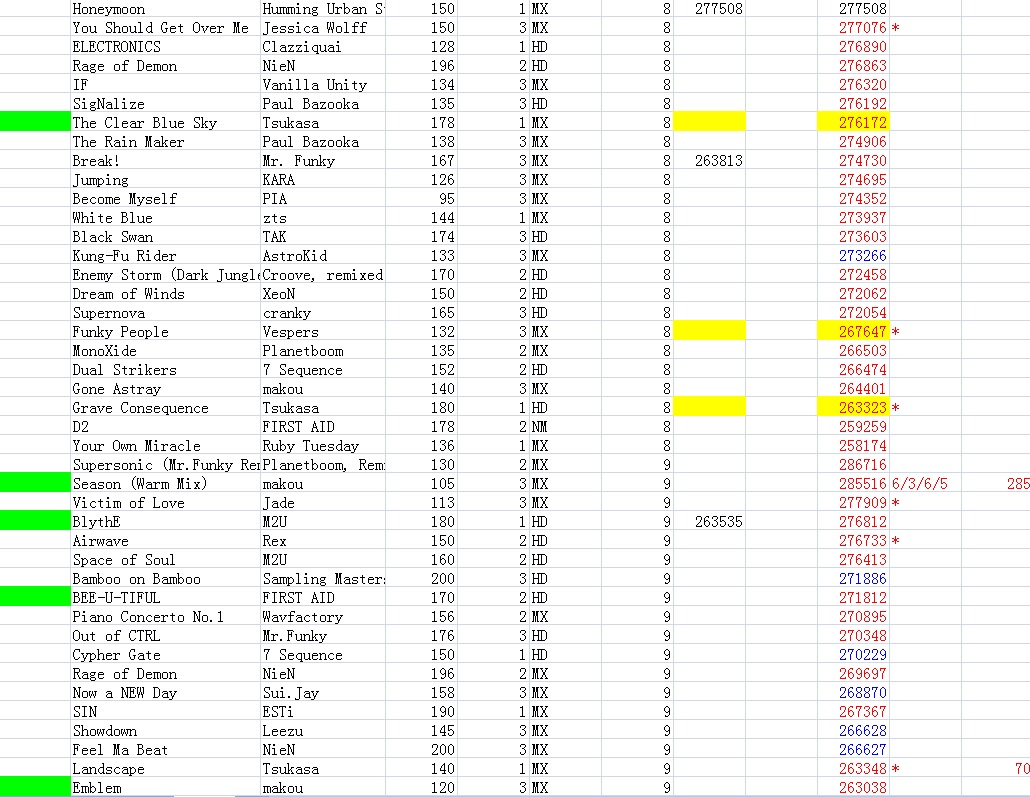Screen dimensions: 1030x797
Task: Click the empty yellow cell in The Clear Blue Sky row
Action: [709, 122]
